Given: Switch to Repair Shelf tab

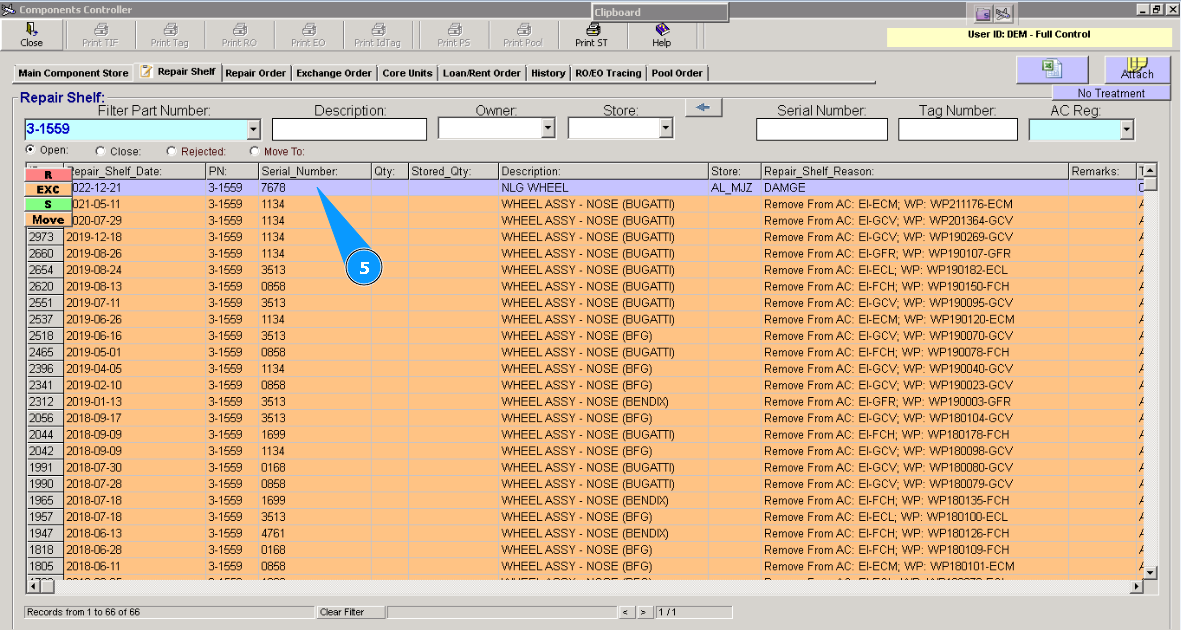Looking at the screenshot, I should click(178, 72).
